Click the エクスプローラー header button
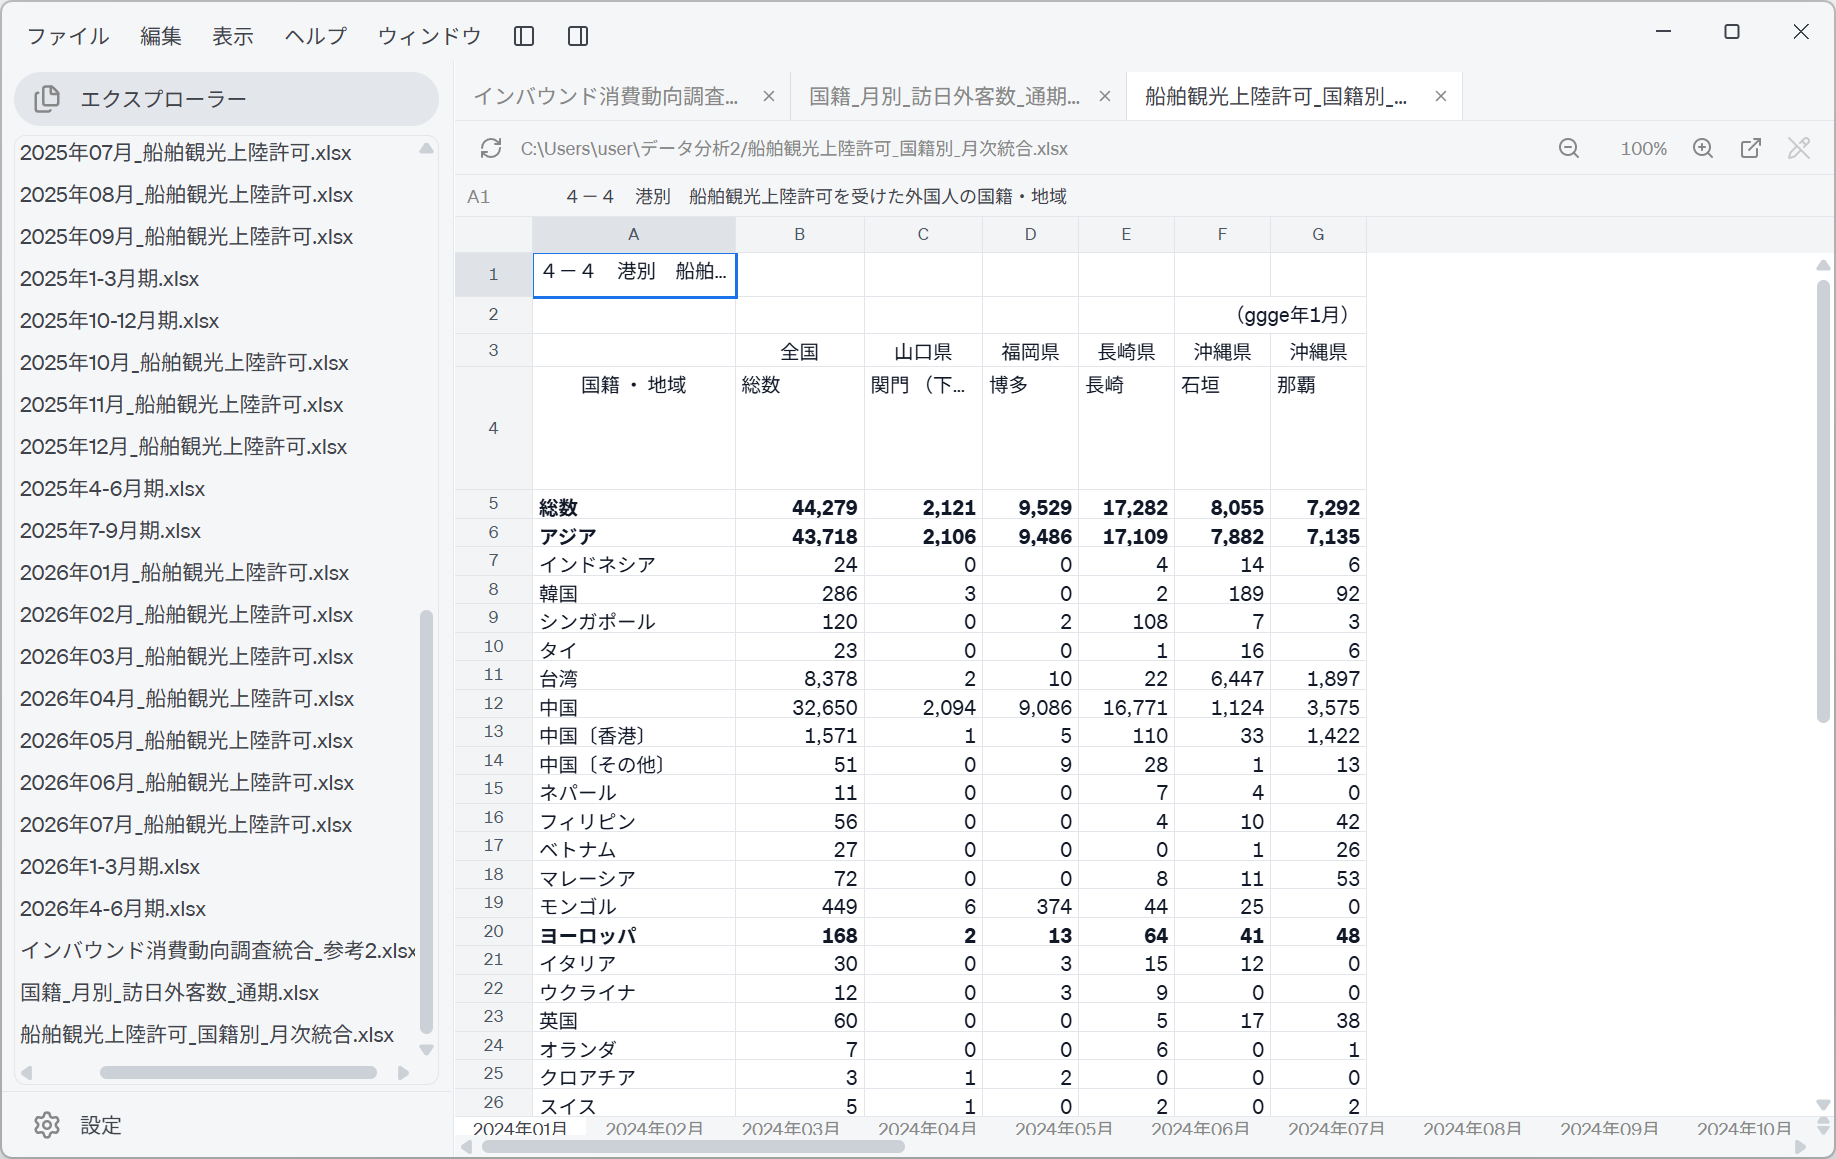The width and height of the screenshot is (1836, 1159). click(x=226, y=99)
